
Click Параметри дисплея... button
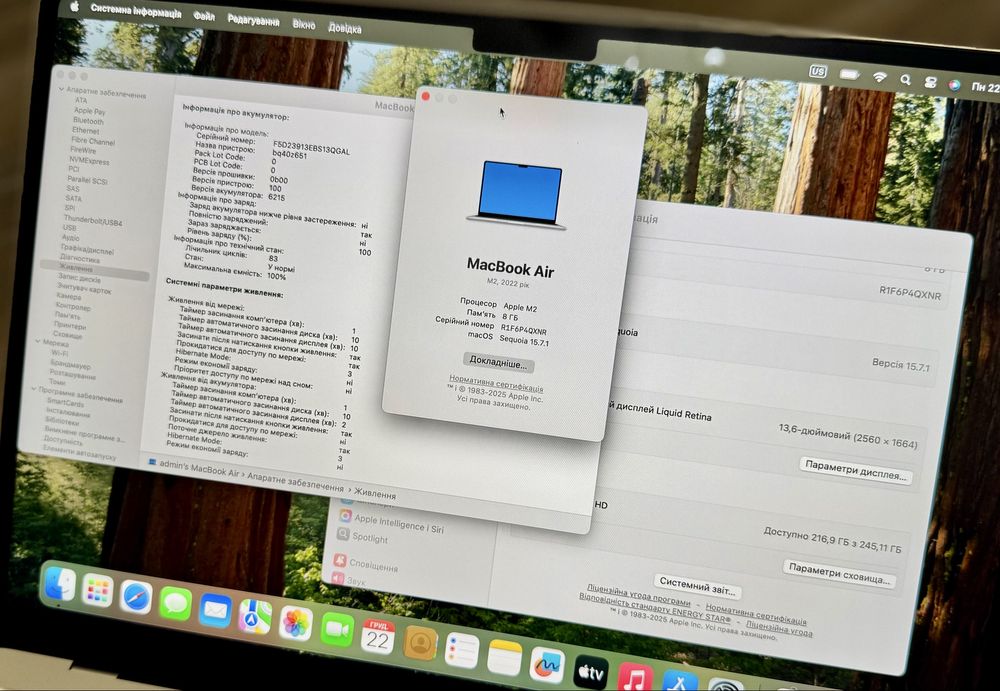point(855,470)
